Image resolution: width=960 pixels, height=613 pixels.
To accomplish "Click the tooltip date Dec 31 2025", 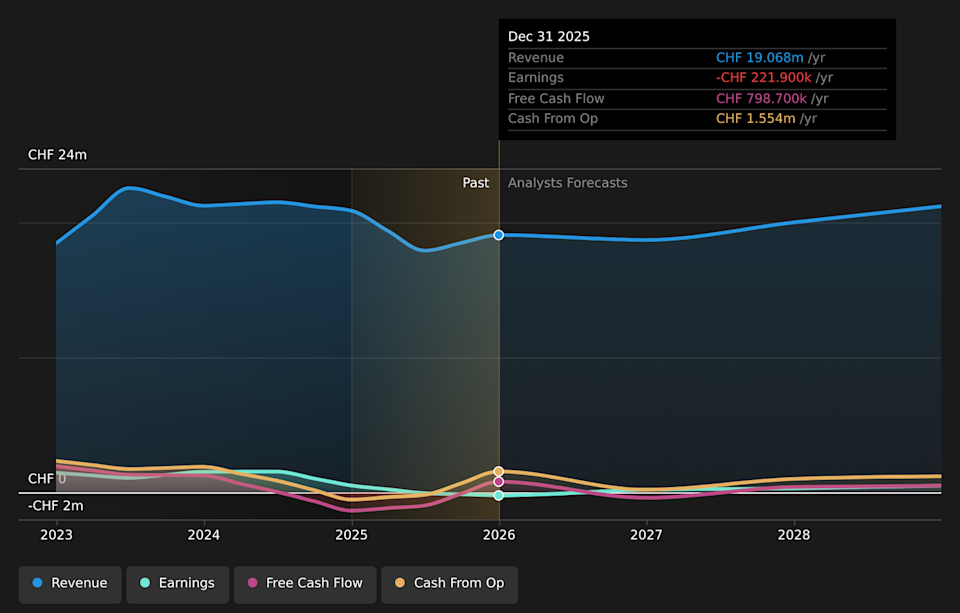I will (549, 37).
